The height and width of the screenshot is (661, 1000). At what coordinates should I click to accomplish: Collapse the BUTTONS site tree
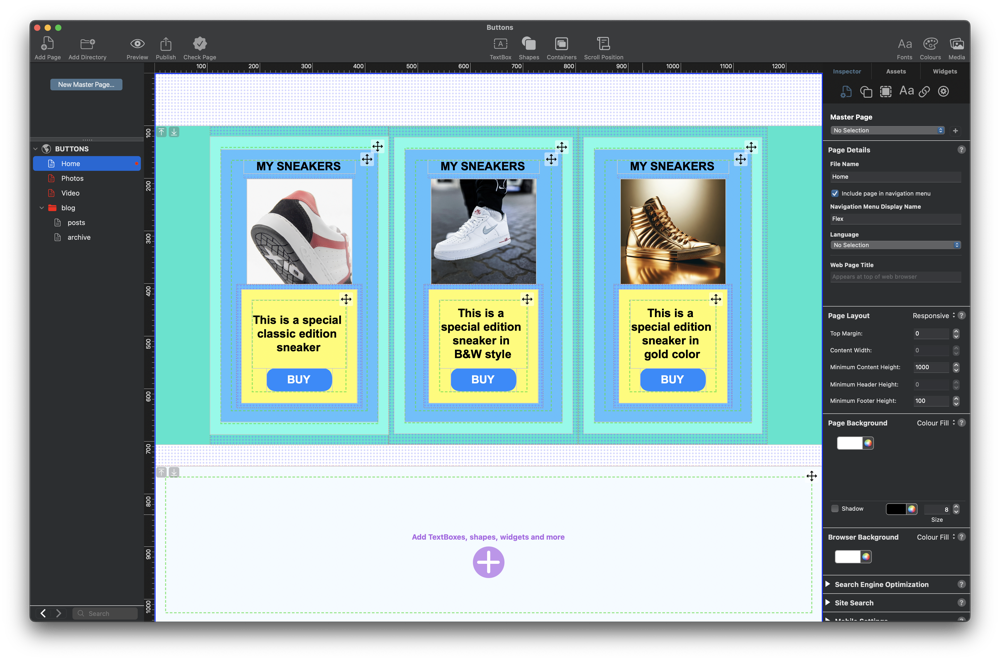point(36,149)
